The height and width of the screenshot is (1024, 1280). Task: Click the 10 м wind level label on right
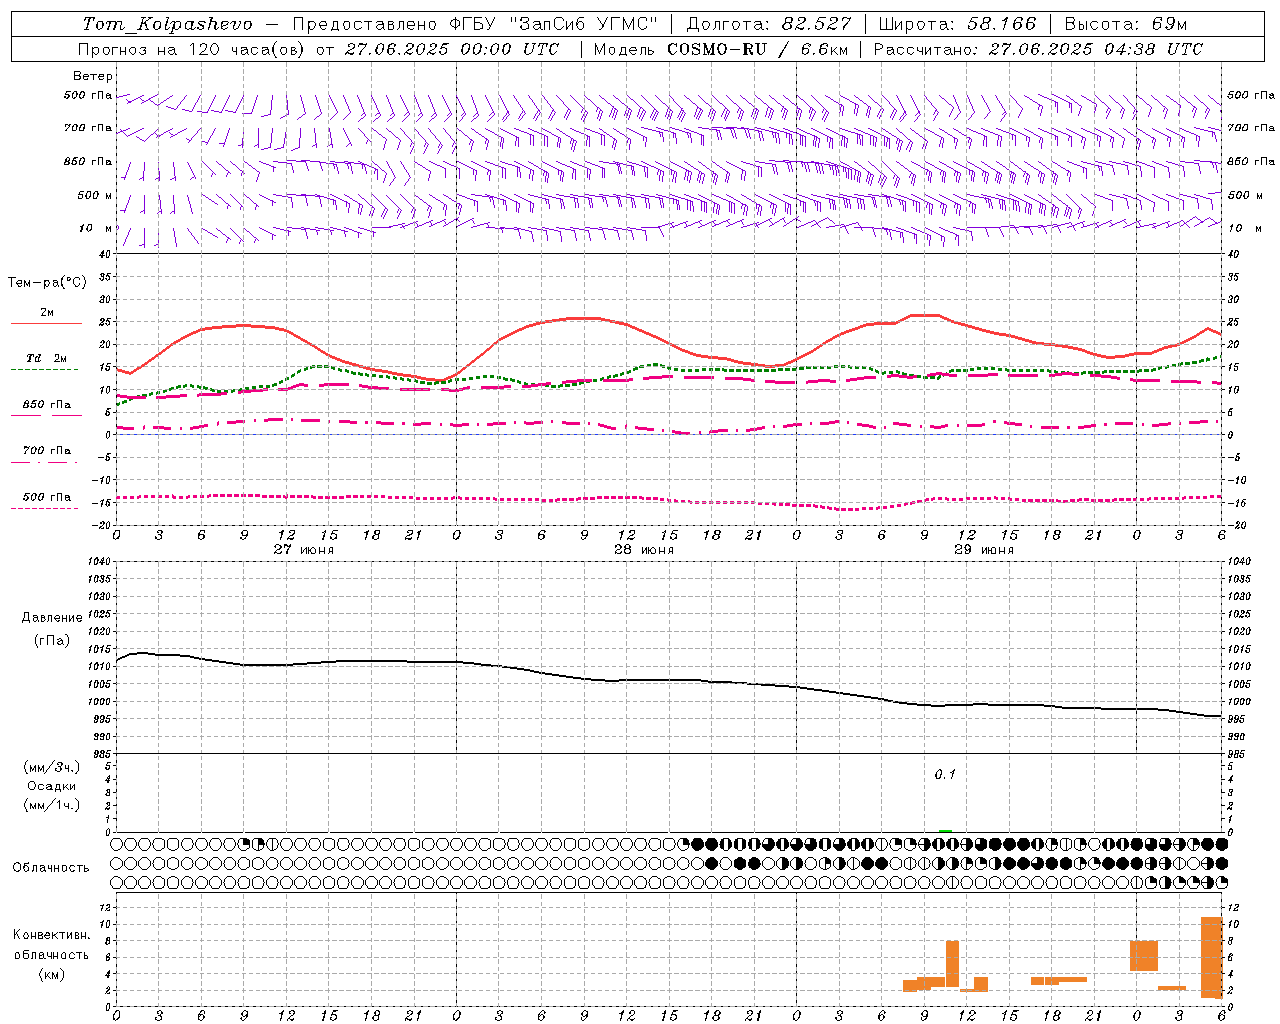1244,228
